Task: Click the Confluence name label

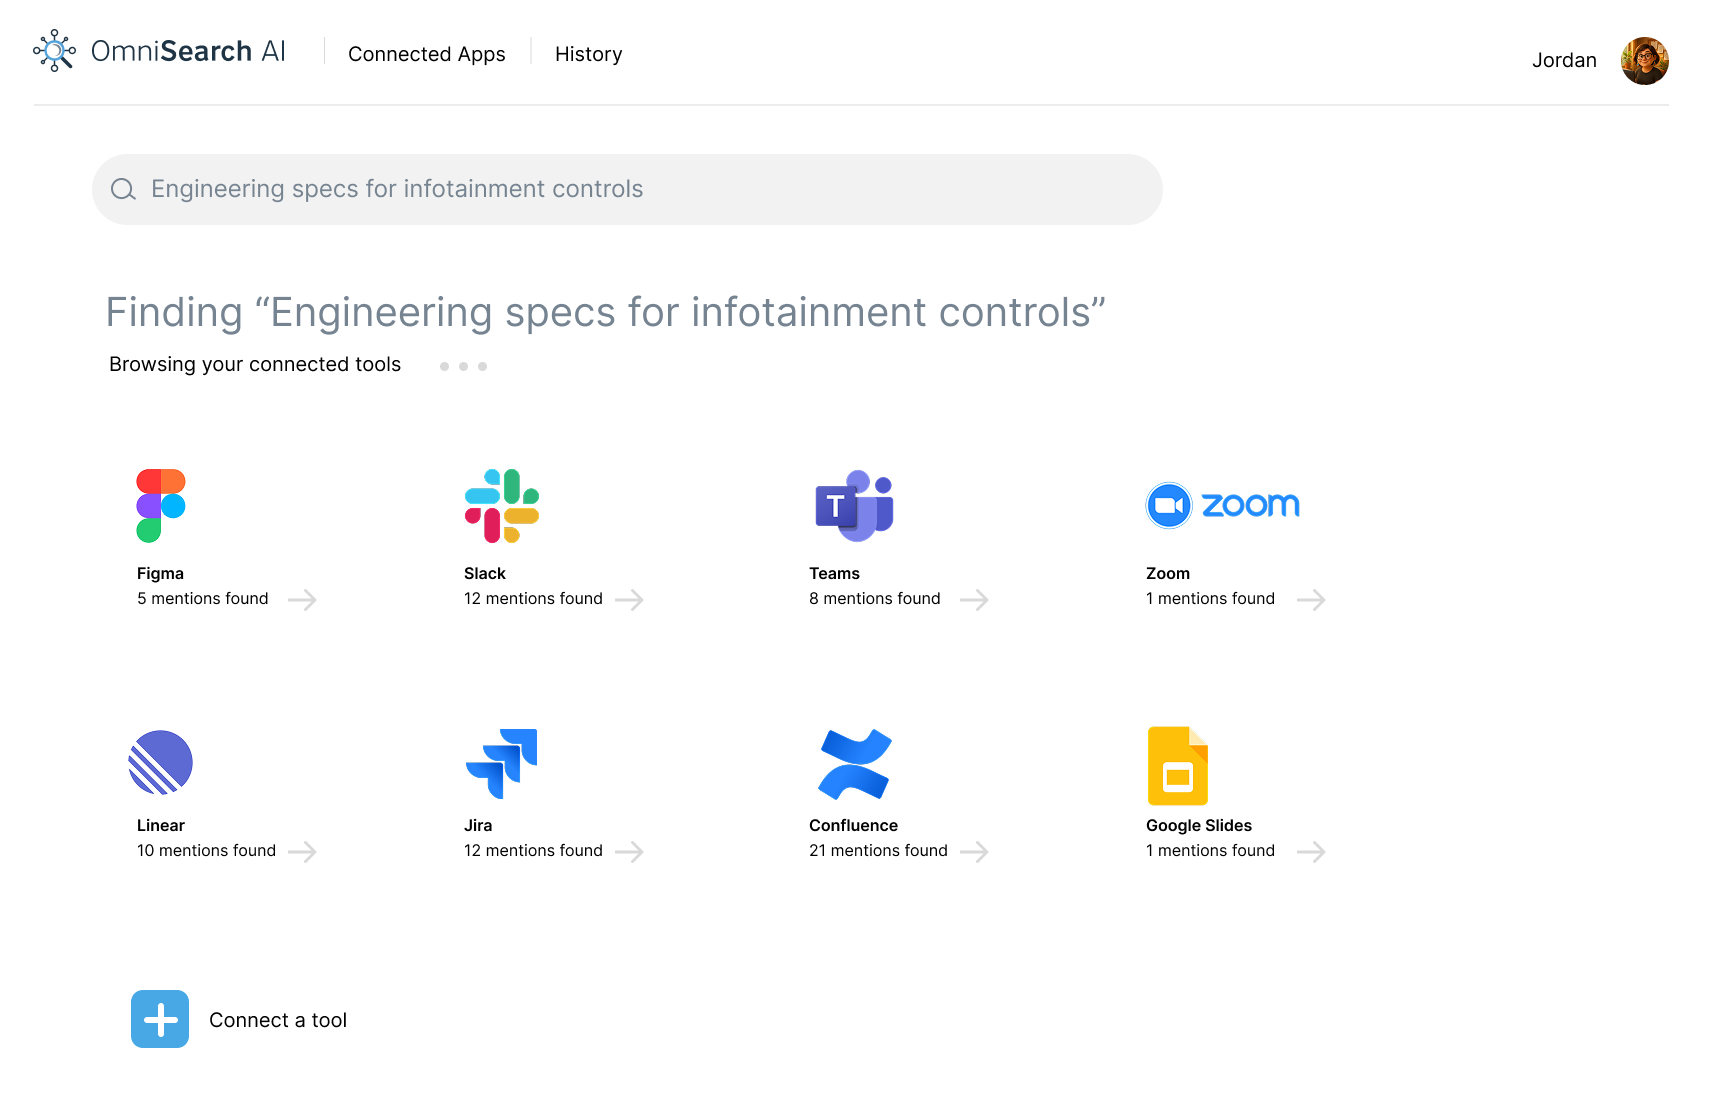Action: point(853,825)
